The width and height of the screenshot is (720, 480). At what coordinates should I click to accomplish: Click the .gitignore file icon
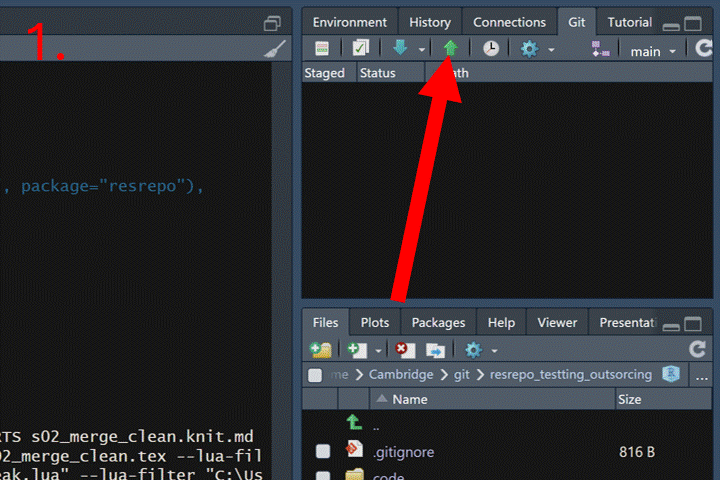pyautogui.click(x=354, y=449)
